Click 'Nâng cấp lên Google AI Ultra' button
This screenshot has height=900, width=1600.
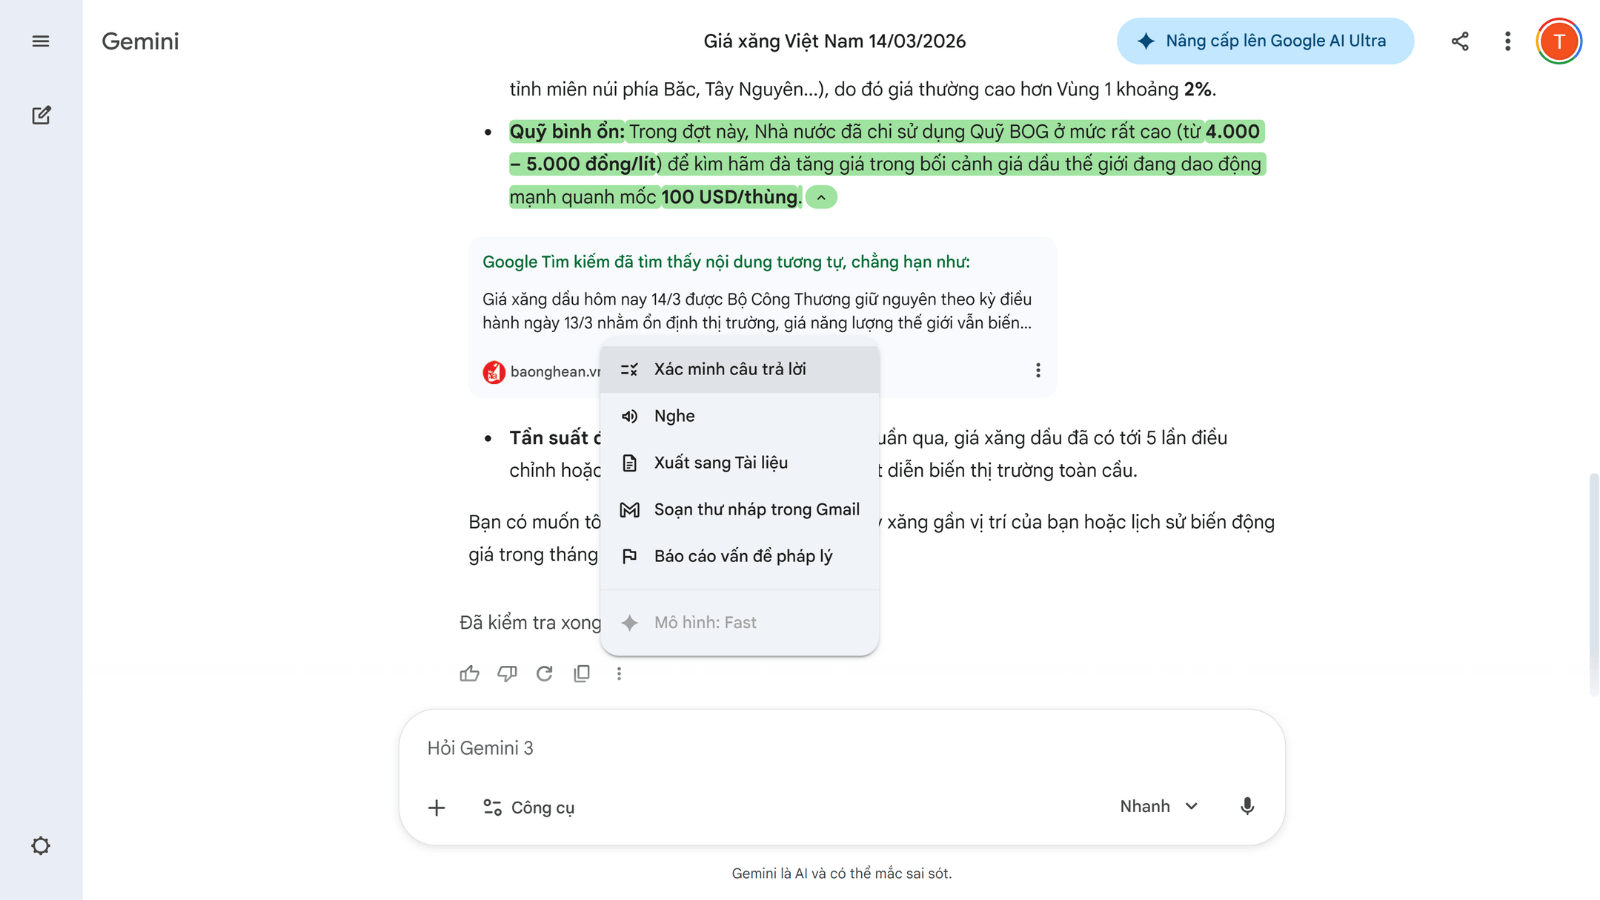click(1264, 41)
